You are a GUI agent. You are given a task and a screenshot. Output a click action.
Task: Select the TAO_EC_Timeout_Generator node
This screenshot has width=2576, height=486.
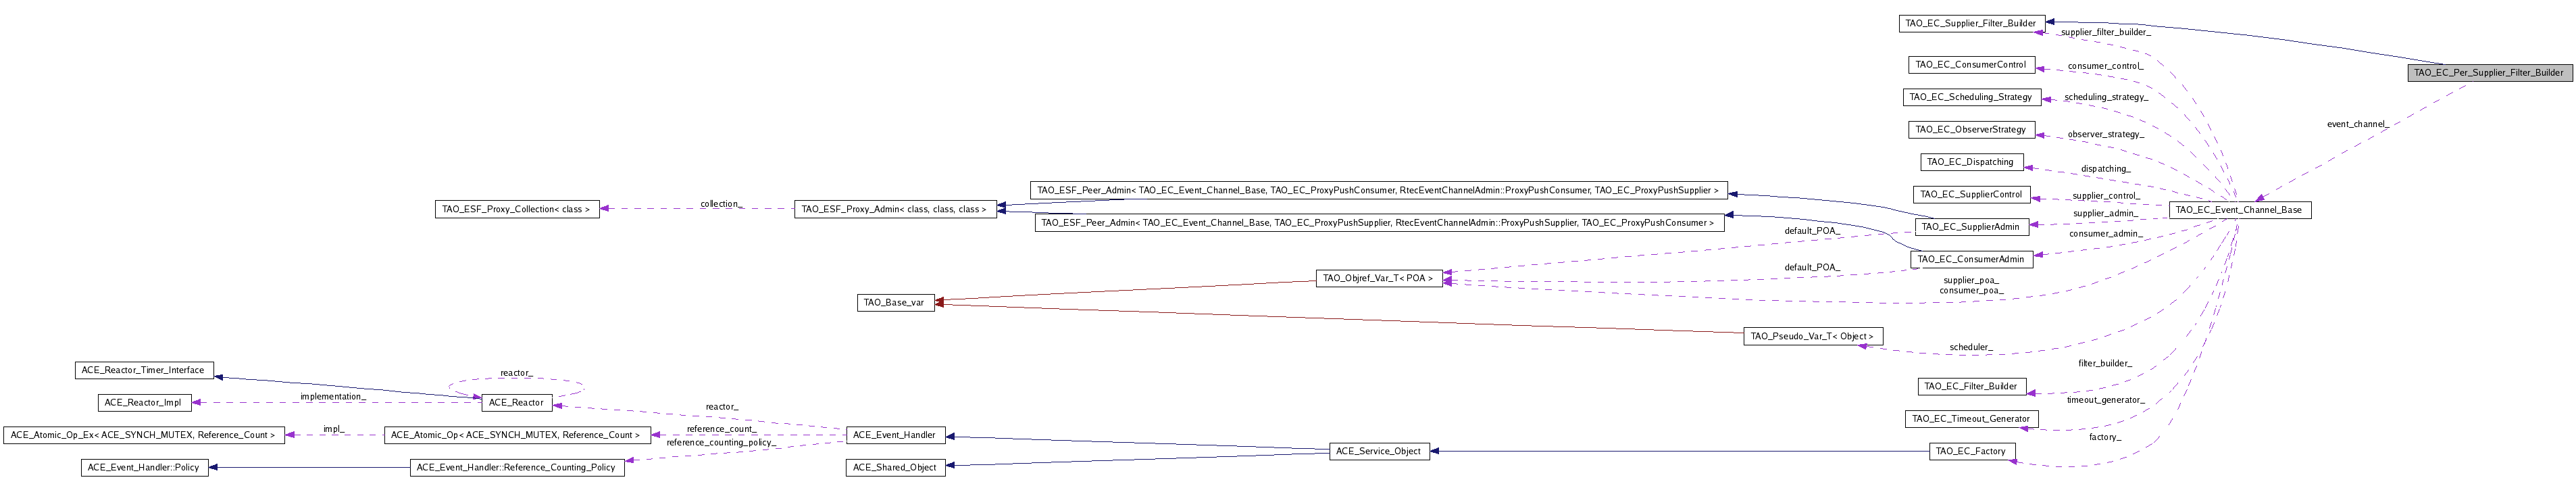click(x=1971, y=418)
